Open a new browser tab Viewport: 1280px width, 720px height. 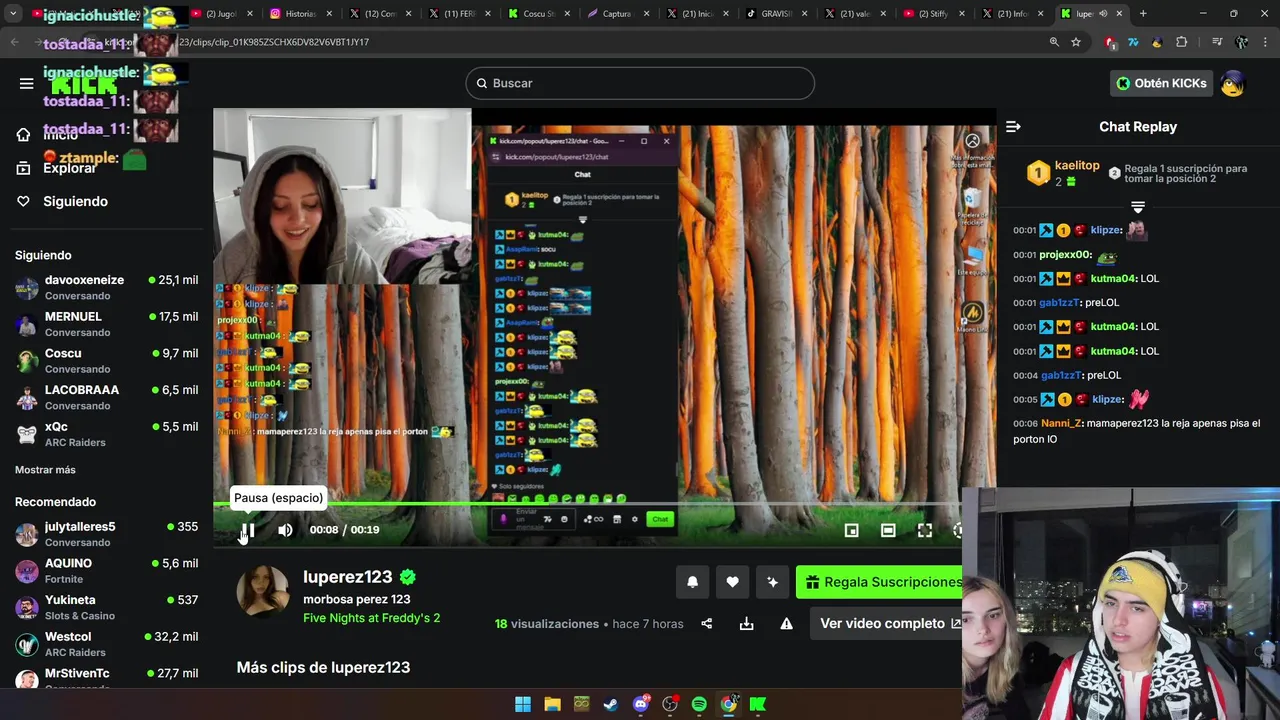click(x=1143, y=14)
